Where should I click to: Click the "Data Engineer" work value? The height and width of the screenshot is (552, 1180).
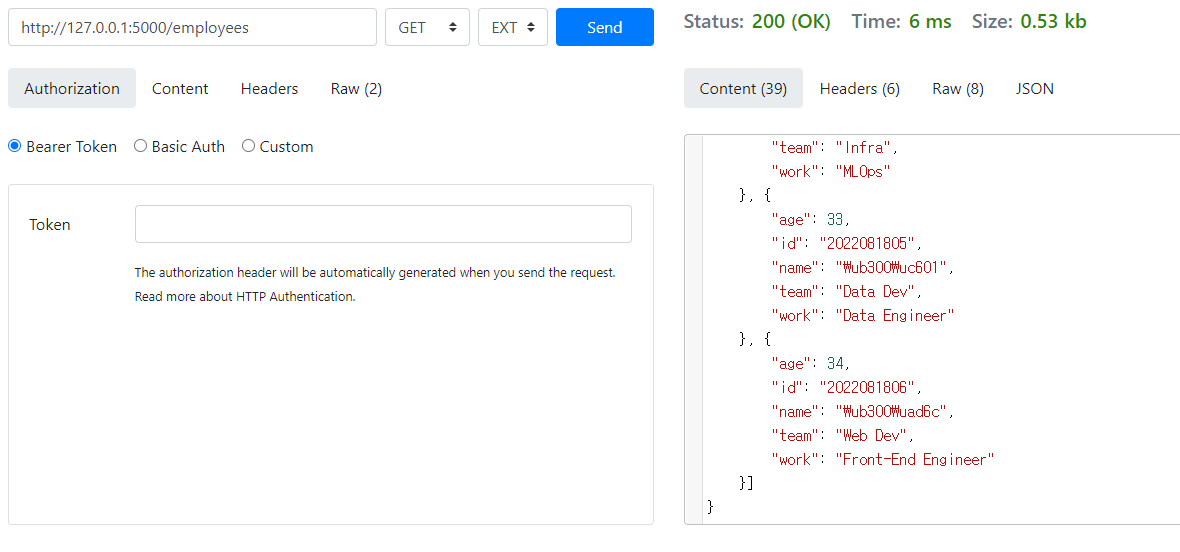(895, 316)
